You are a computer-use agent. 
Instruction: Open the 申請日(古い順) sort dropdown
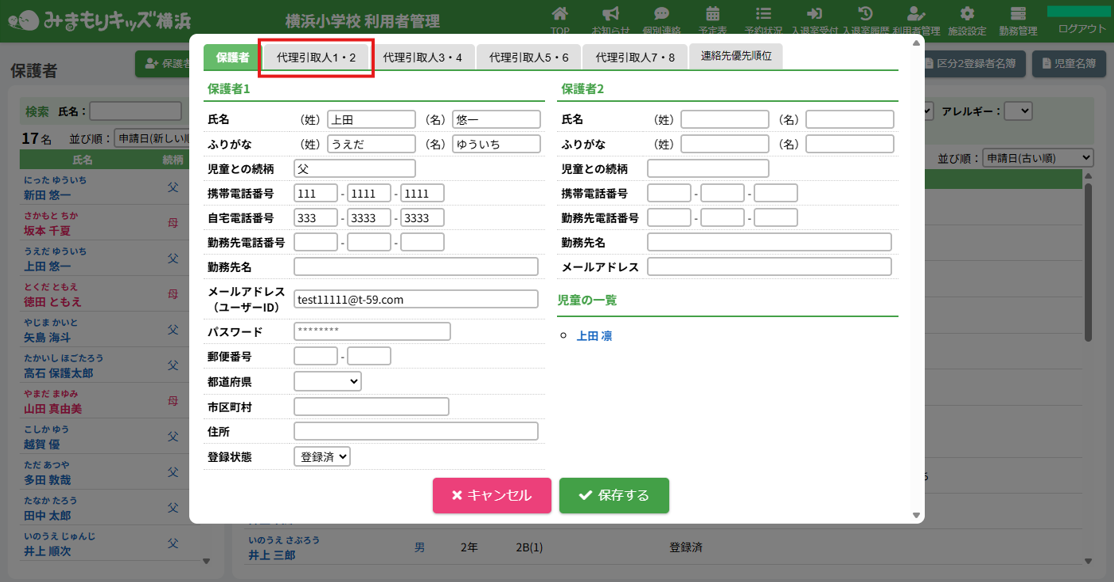[x=1037, y=158]
